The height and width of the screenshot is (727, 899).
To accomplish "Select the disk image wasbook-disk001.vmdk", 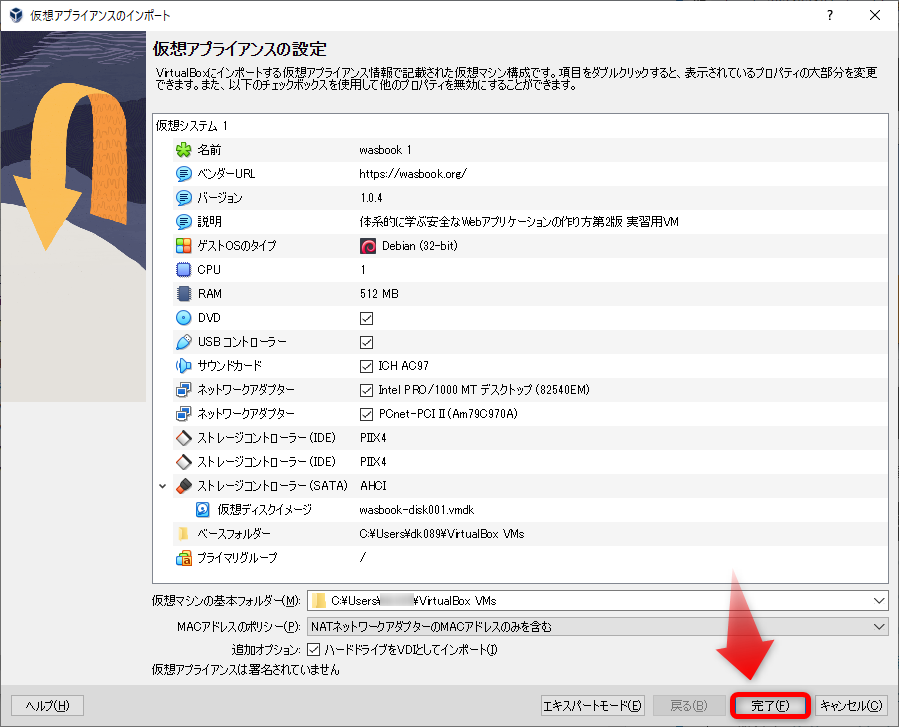I will [417, 510].
